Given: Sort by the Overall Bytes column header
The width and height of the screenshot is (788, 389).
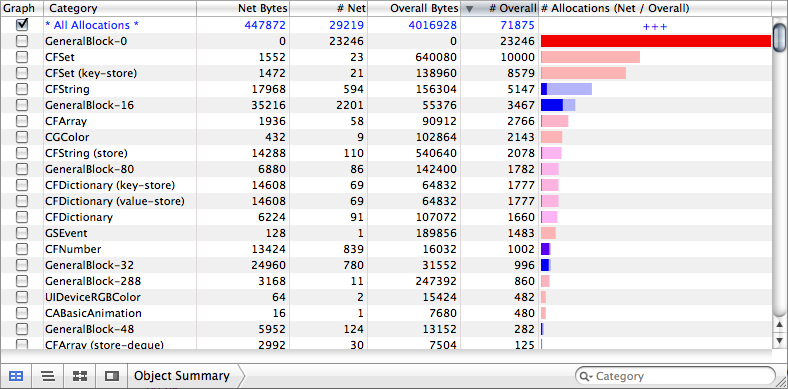Looking at the screenshot, I should pyautogui.click(x=414, y=9).
